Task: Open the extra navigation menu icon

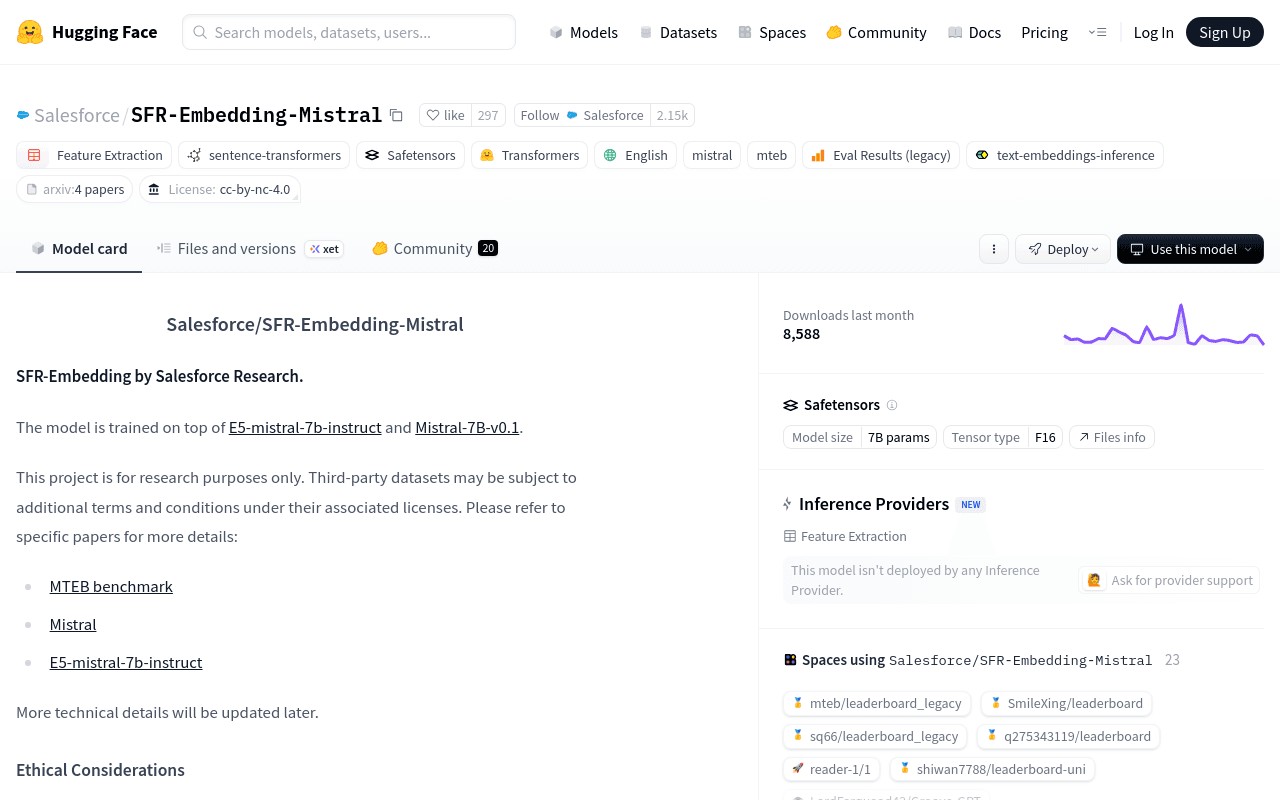Action: click(x=1097, y=32)
